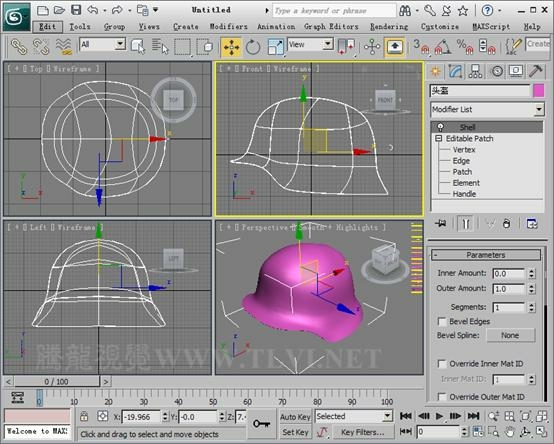The width and height of the screenshot is (554, 444).
Task: Click the Pin Stack icon
Action: point(441,224)
